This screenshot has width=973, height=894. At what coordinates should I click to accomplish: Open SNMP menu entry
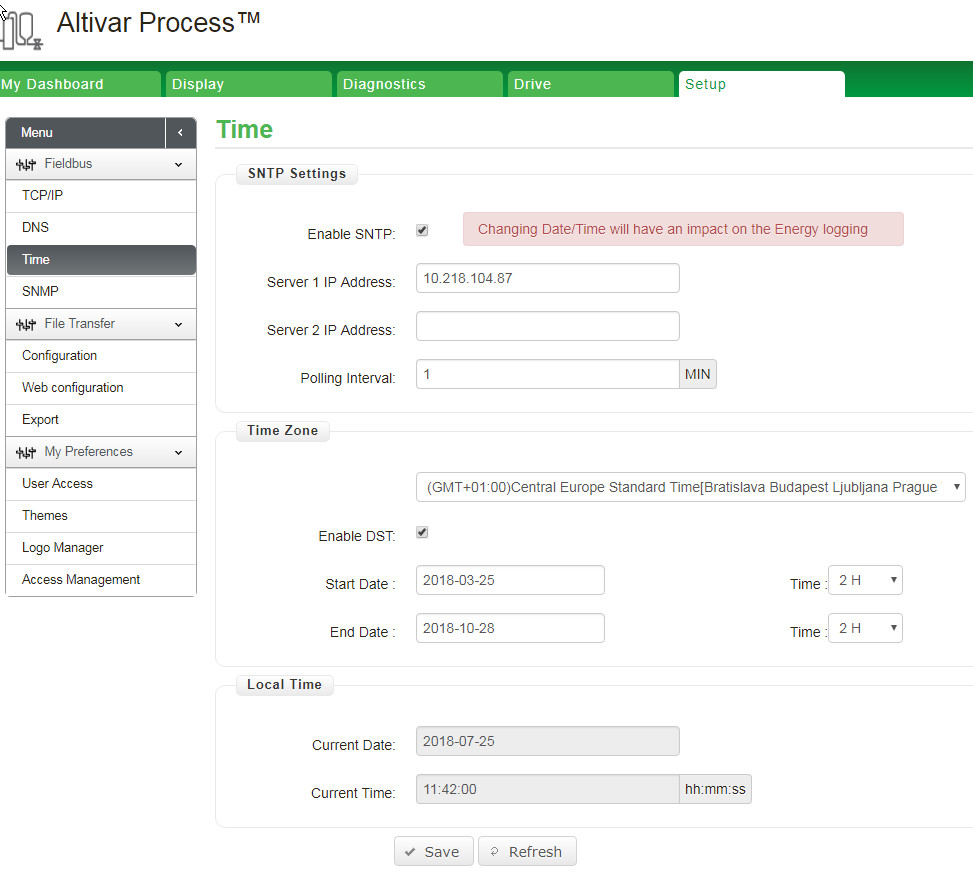click(x=101, y=292)
